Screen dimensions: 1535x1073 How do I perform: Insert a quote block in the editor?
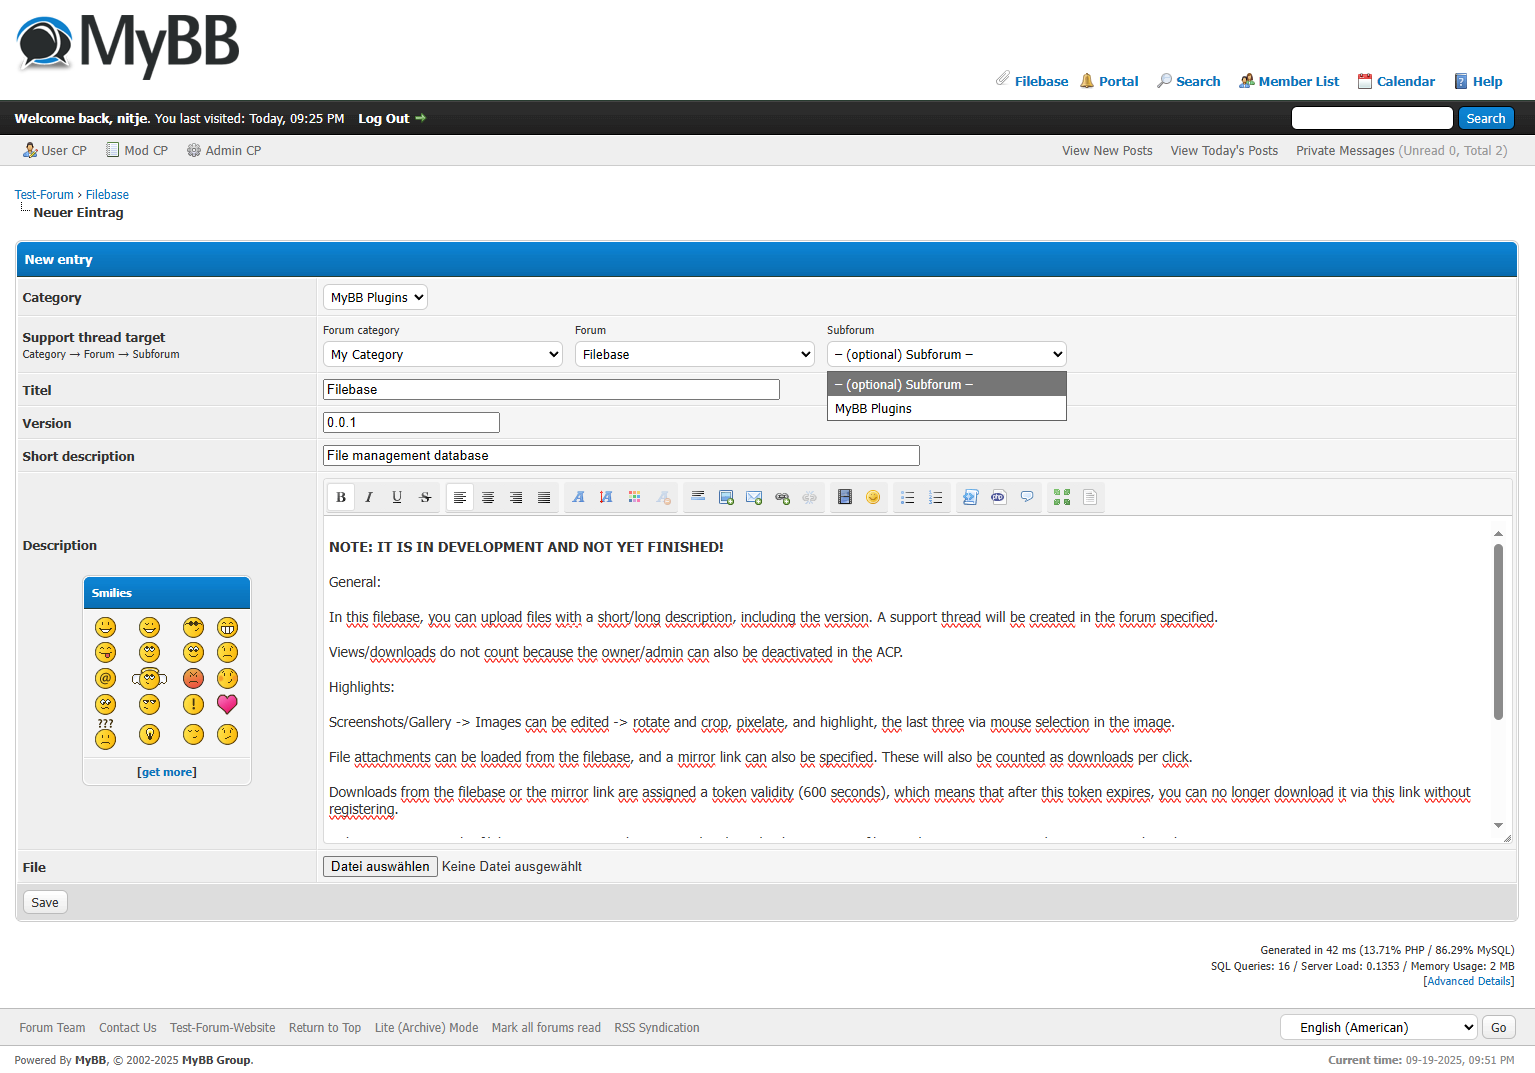[1027, 497]
